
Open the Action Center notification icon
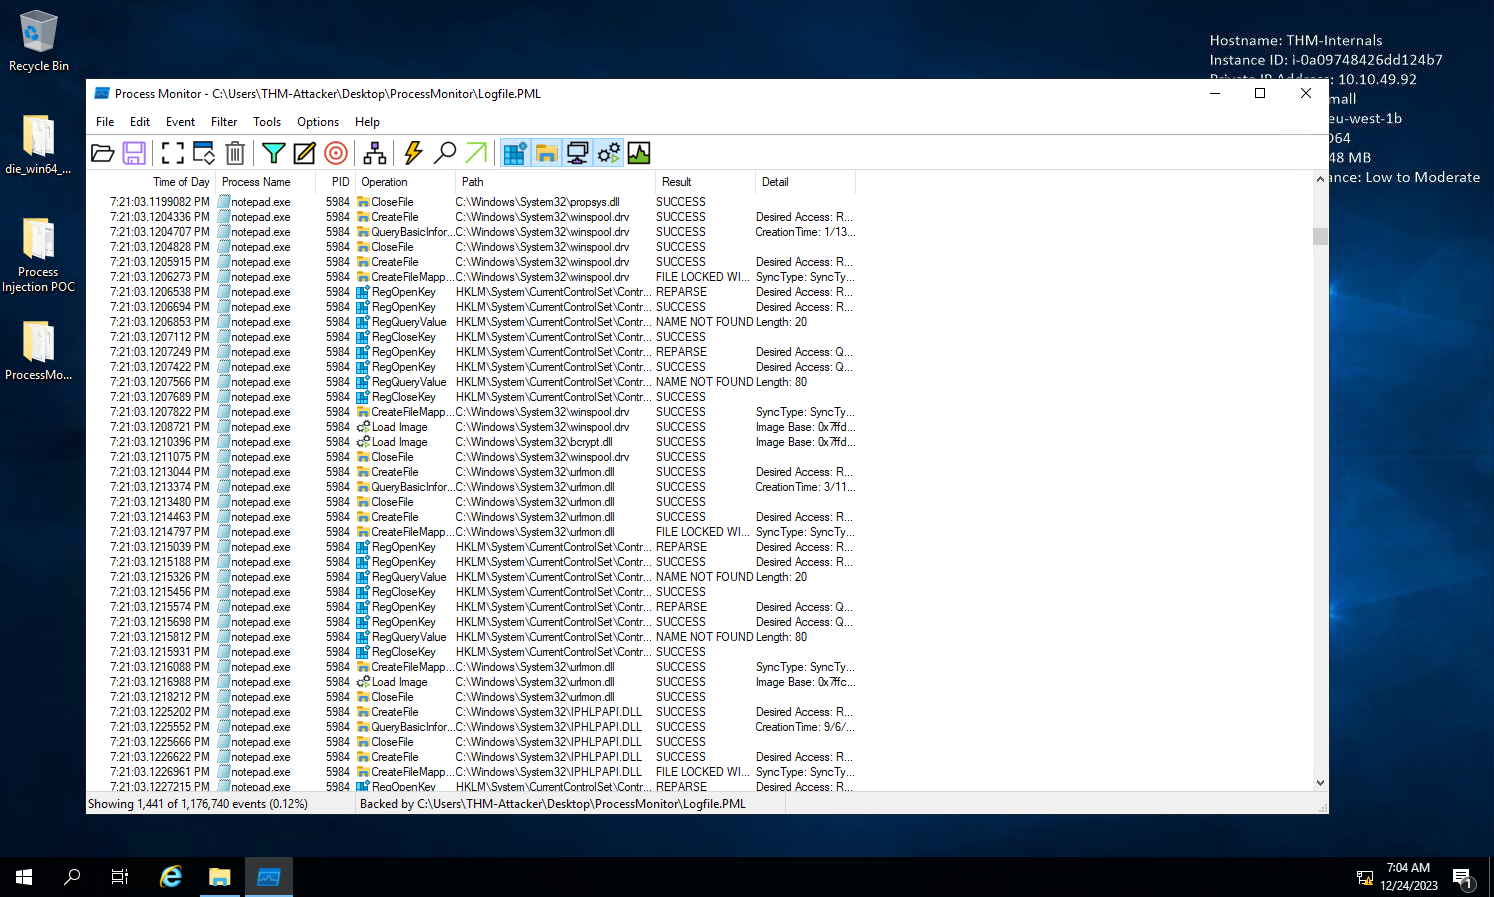point(1463,878)
